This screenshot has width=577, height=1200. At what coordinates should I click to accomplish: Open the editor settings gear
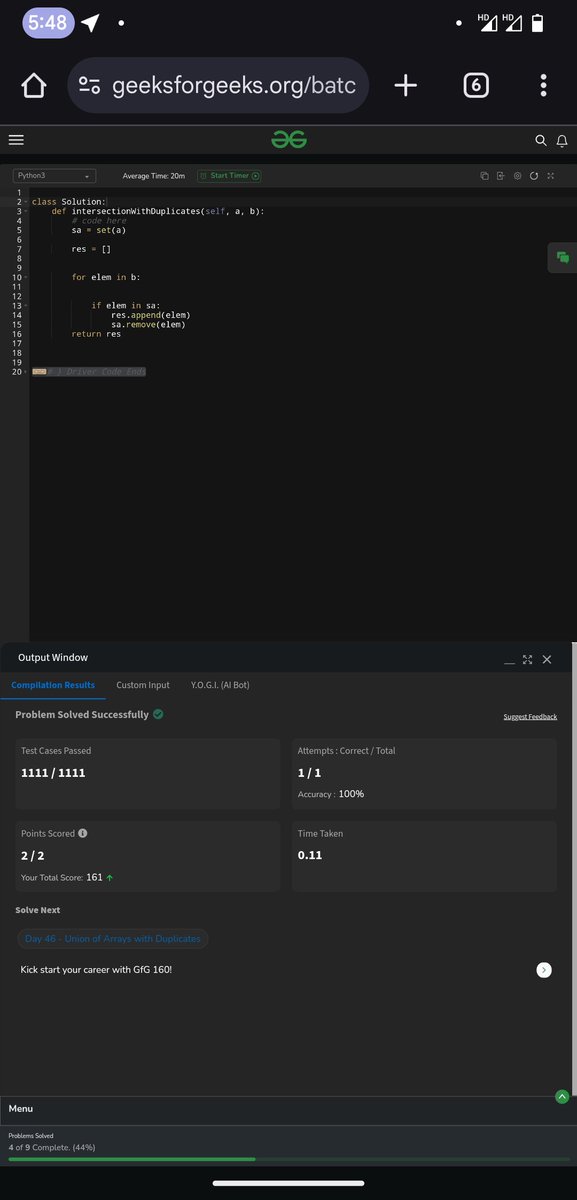pyautogui.click(x=517, y=176)
